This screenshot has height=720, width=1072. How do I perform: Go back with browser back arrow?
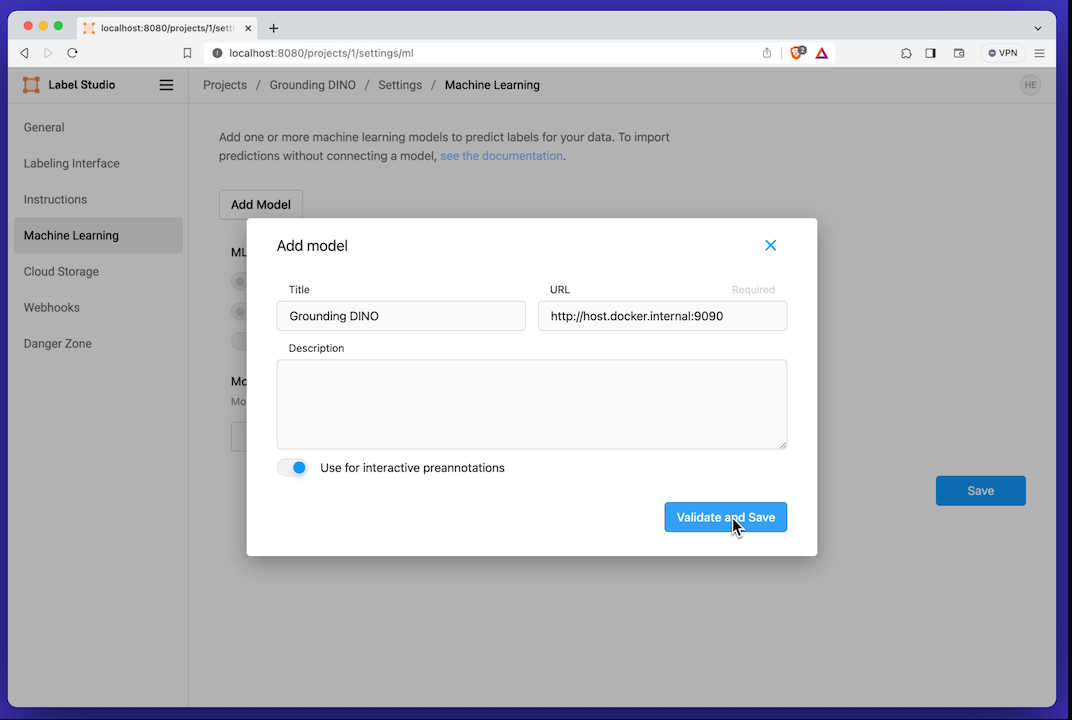25,53
